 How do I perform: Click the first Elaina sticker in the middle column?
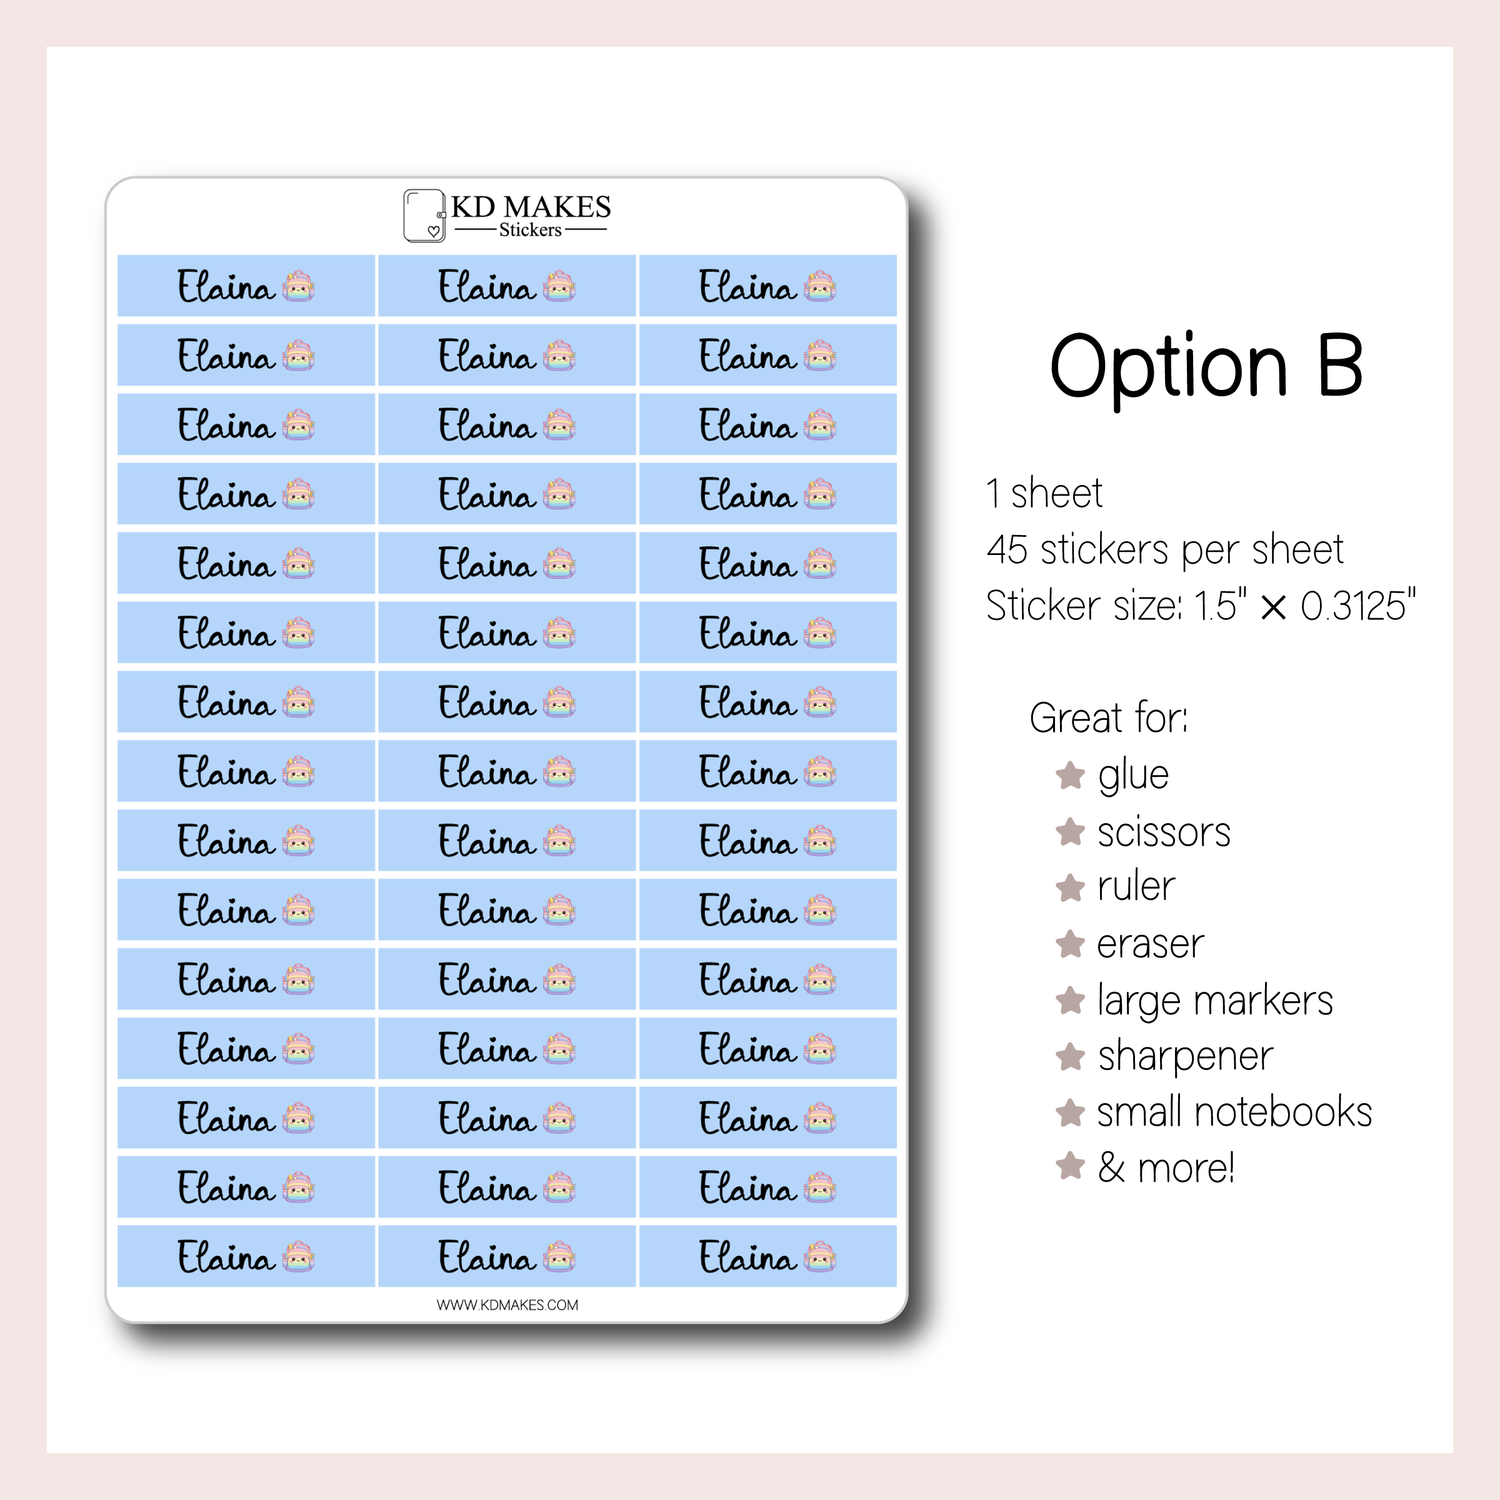click(507, 286)
